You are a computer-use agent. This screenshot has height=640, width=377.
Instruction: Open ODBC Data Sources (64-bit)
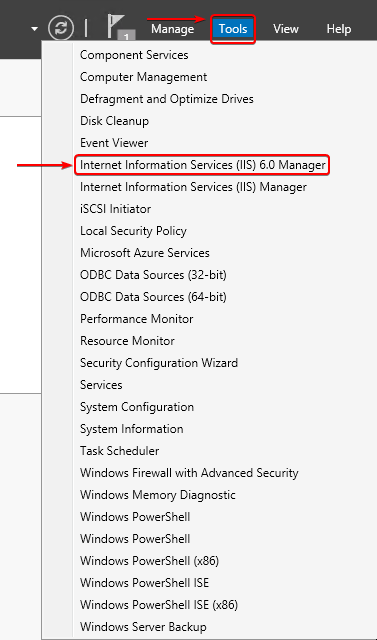[153, 297]
